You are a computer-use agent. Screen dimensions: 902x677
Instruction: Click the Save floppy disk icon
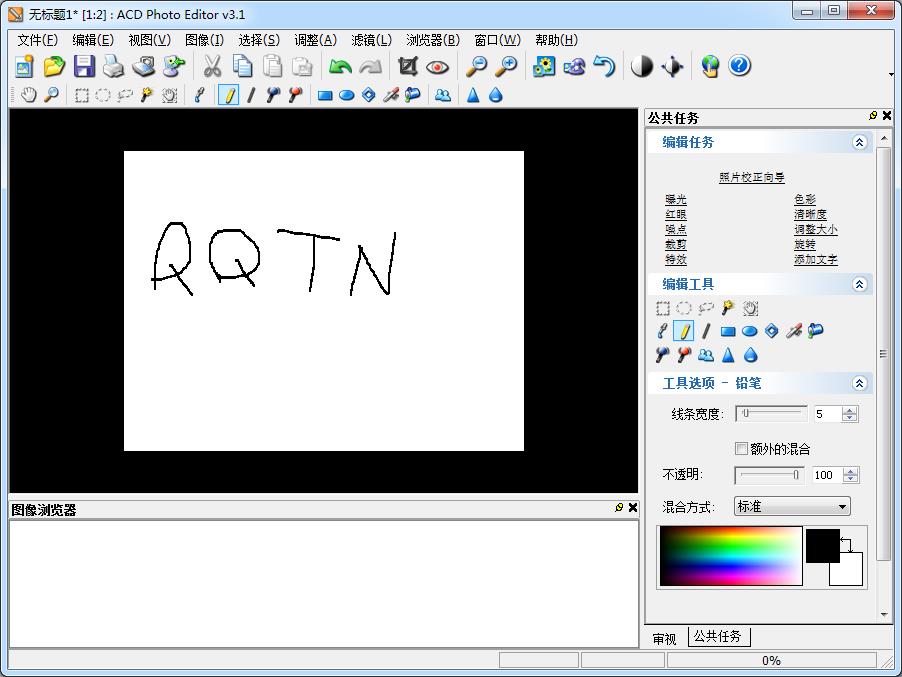(84, 66)
